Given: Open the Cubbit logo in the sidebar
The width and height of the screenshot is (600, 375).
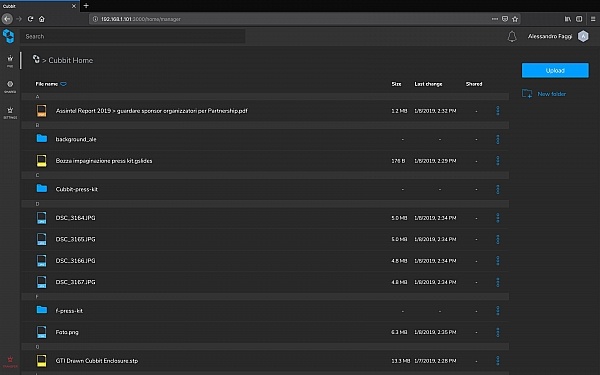Looking at the screenshot, I should coord(8,36).
